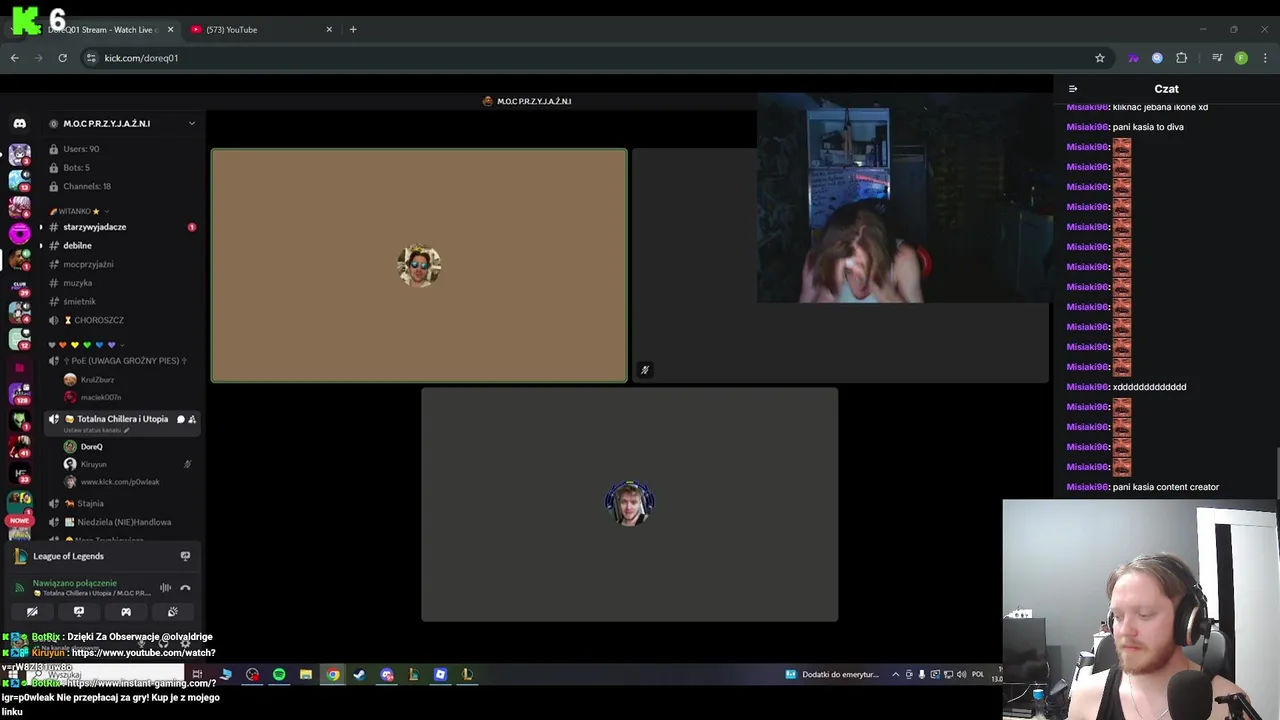1280x720 pixels.
Task: Click the gray voice participant tile with blond avatar
Action: pos(629,505)
